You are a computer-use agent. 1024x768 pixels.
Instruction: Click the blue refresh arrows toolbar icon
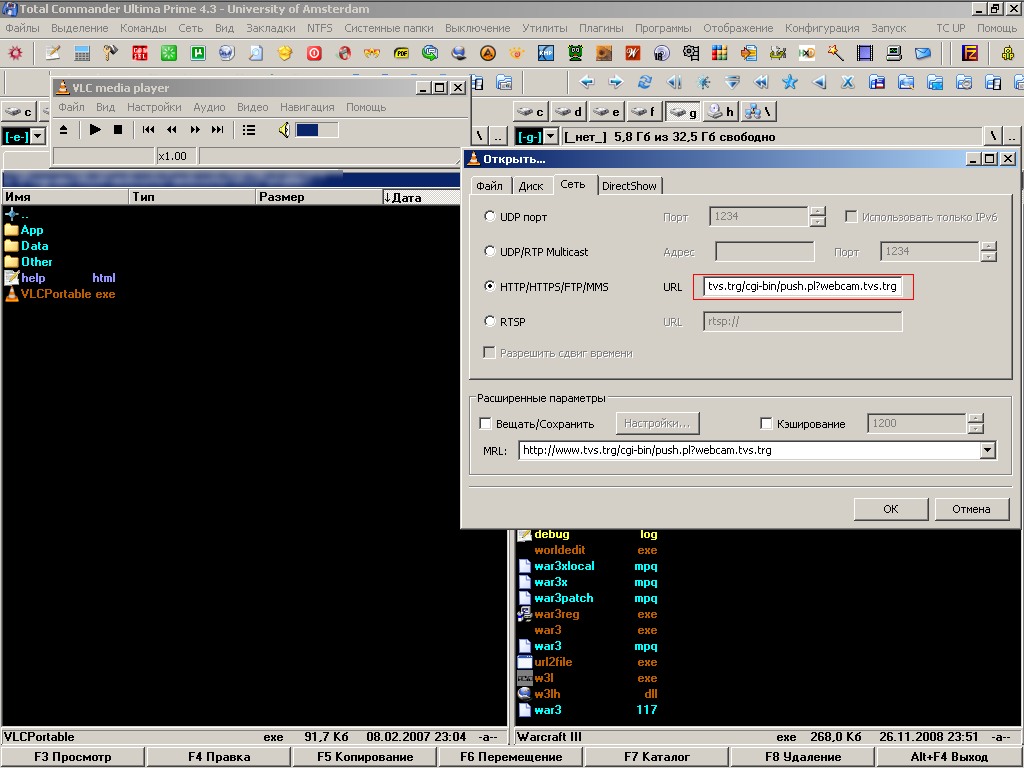pyautogui.click(x=645, y=82)
